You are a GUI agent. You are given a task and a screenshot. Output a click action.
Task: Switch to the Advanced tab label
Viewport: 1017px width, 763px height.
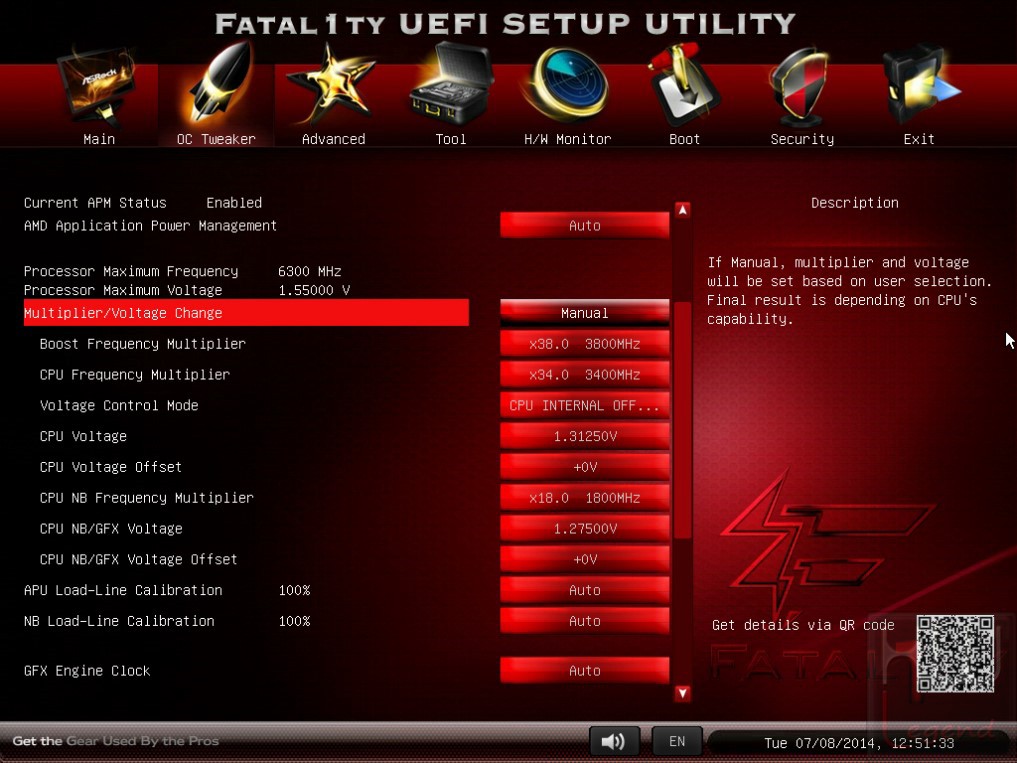(x=333, y=139)
